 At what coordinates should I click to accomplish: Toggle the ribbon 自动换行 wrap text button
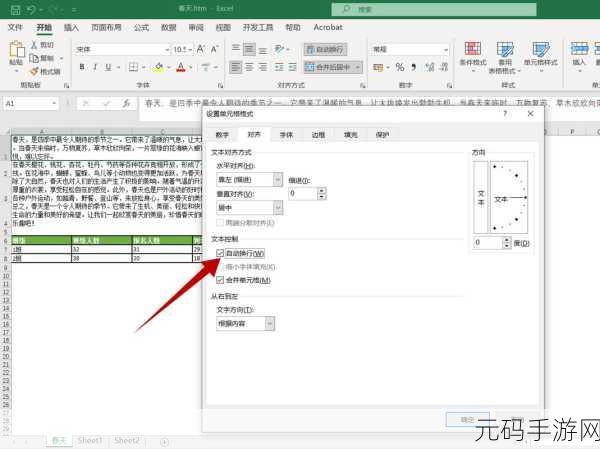coord(326,49)
